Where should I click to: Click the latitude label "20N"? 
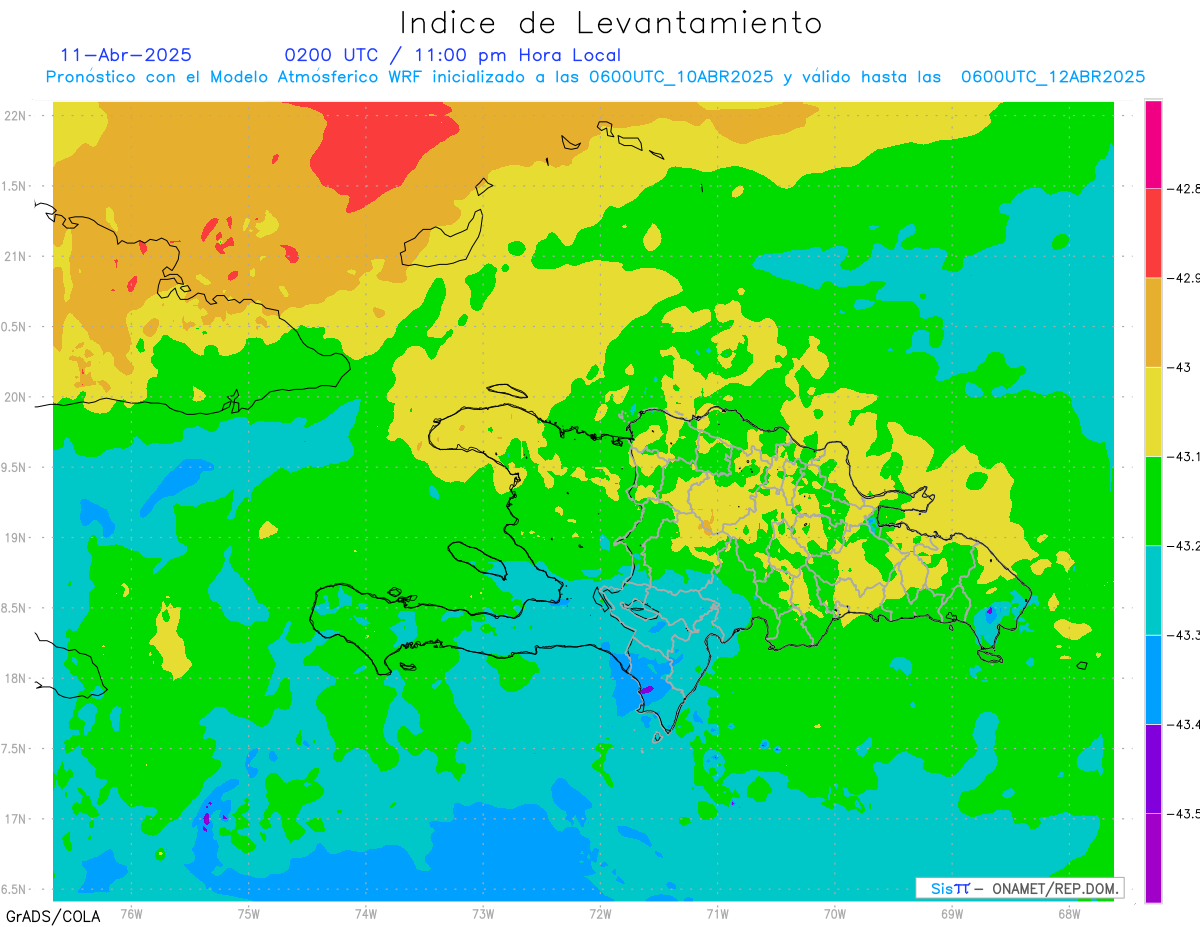click(x=16, y=397)
